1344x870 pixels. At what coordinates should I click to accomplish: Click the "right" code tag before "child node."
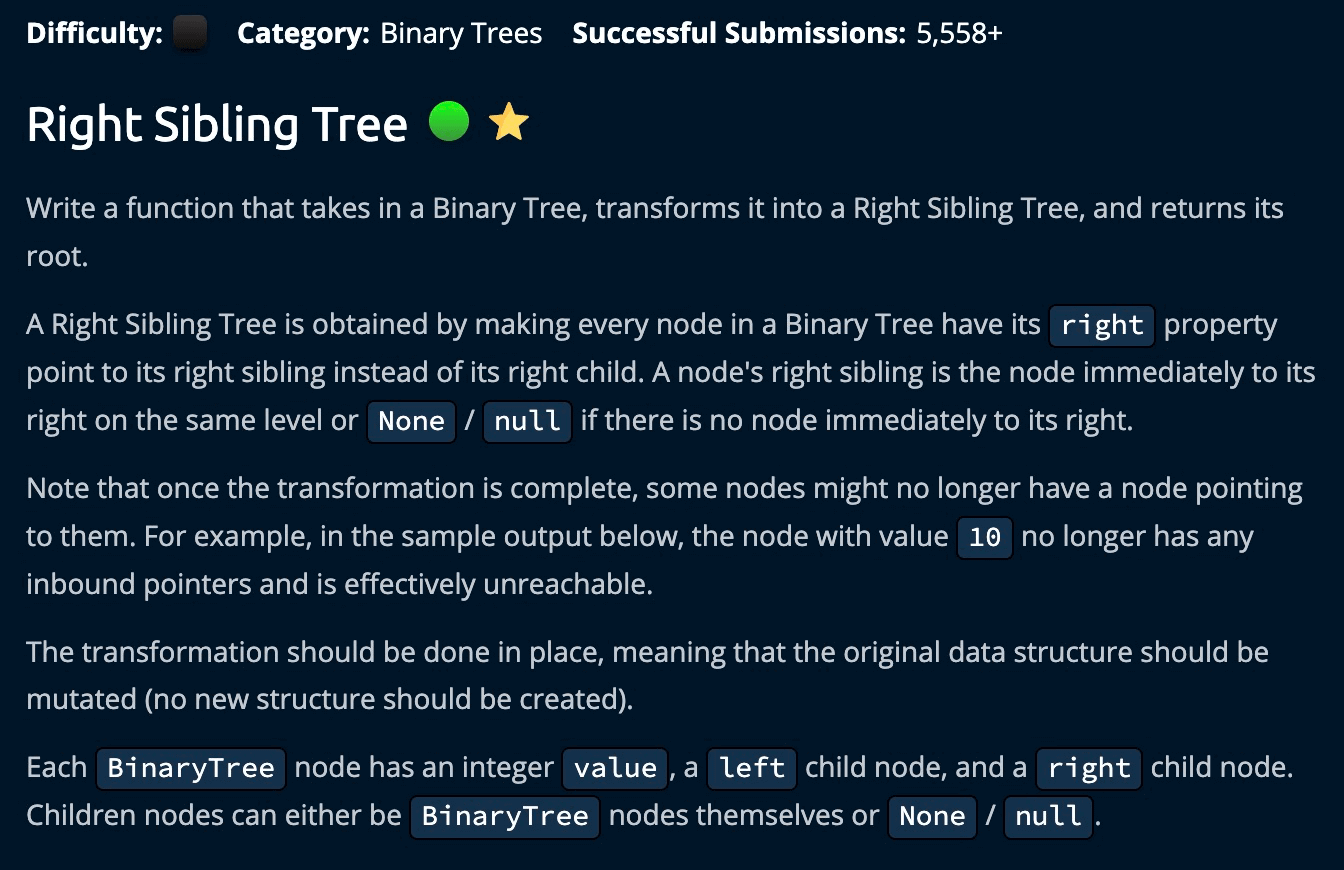click(x=1089, y=768)
